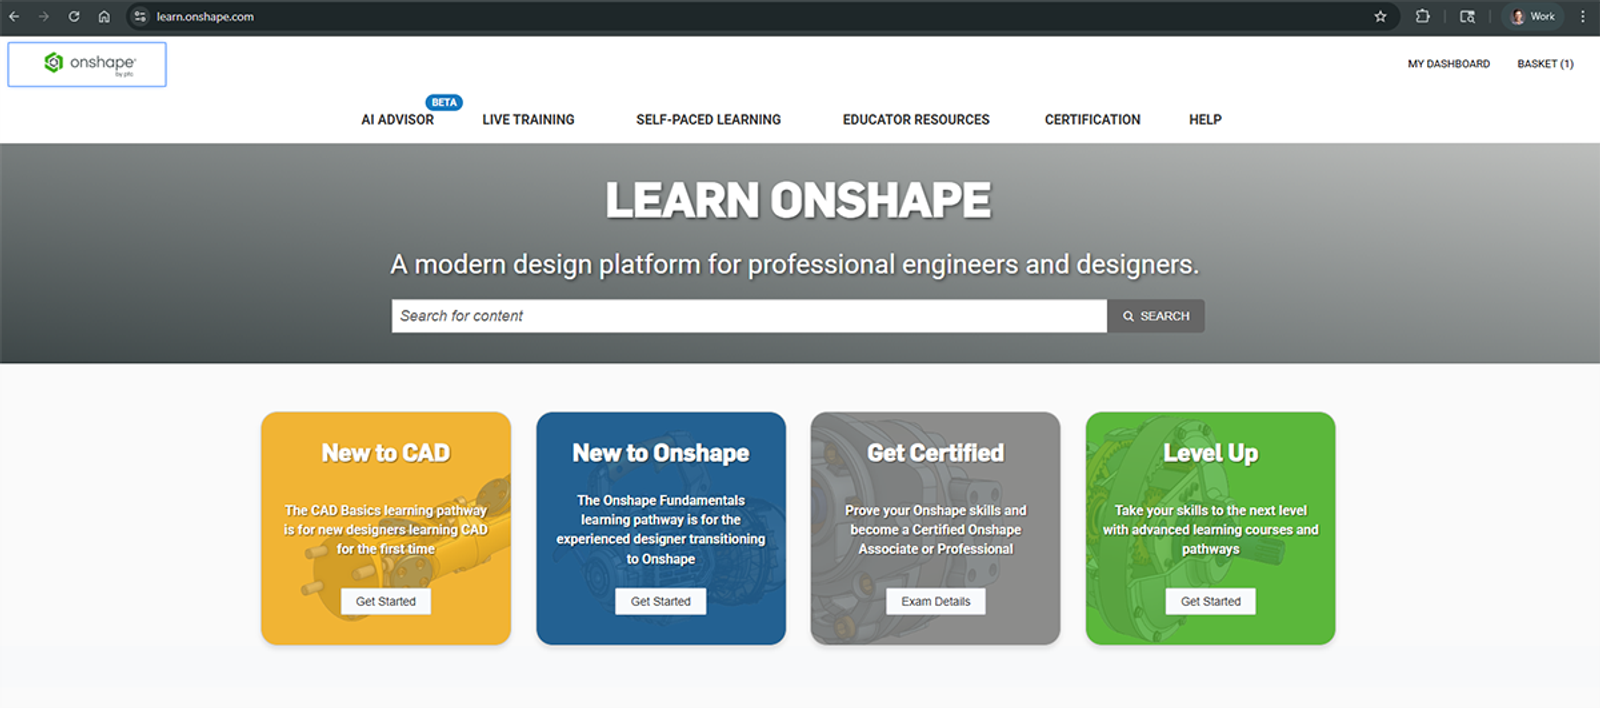Screen dimensions: 1600x708
Task: Click 'The CAD Basics learning pathway' description
Action: coord(386,529)
